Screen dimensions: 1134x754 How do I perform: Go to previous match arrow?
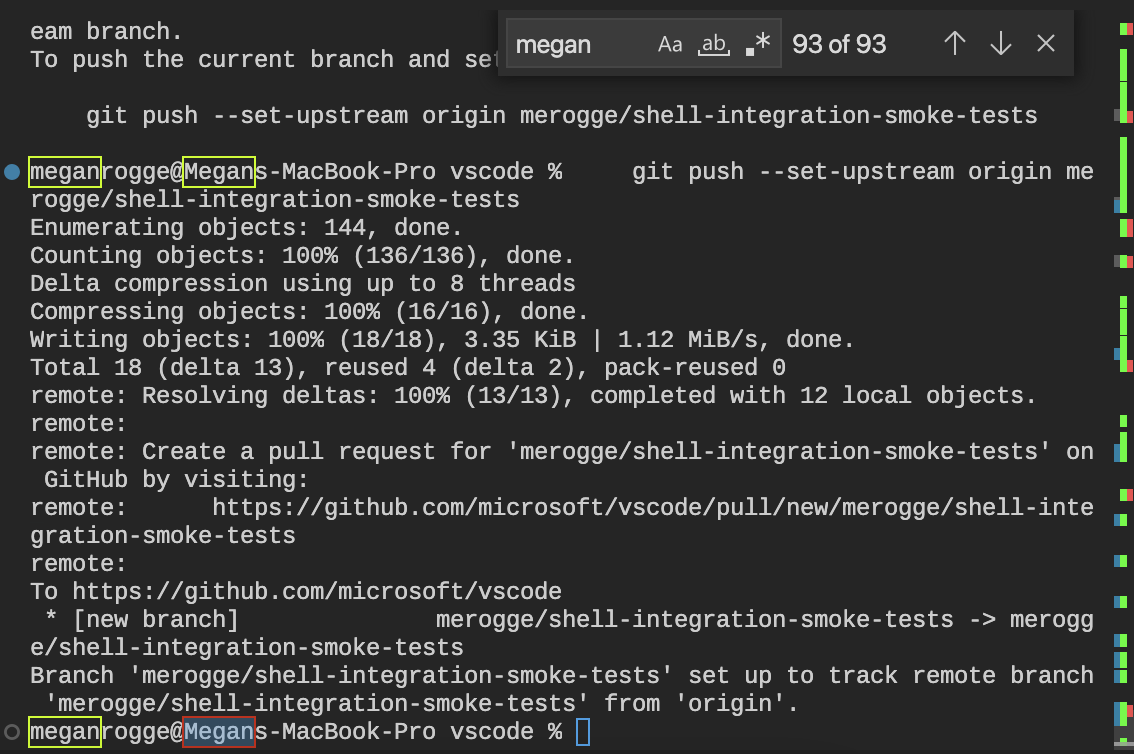point(955,44)
